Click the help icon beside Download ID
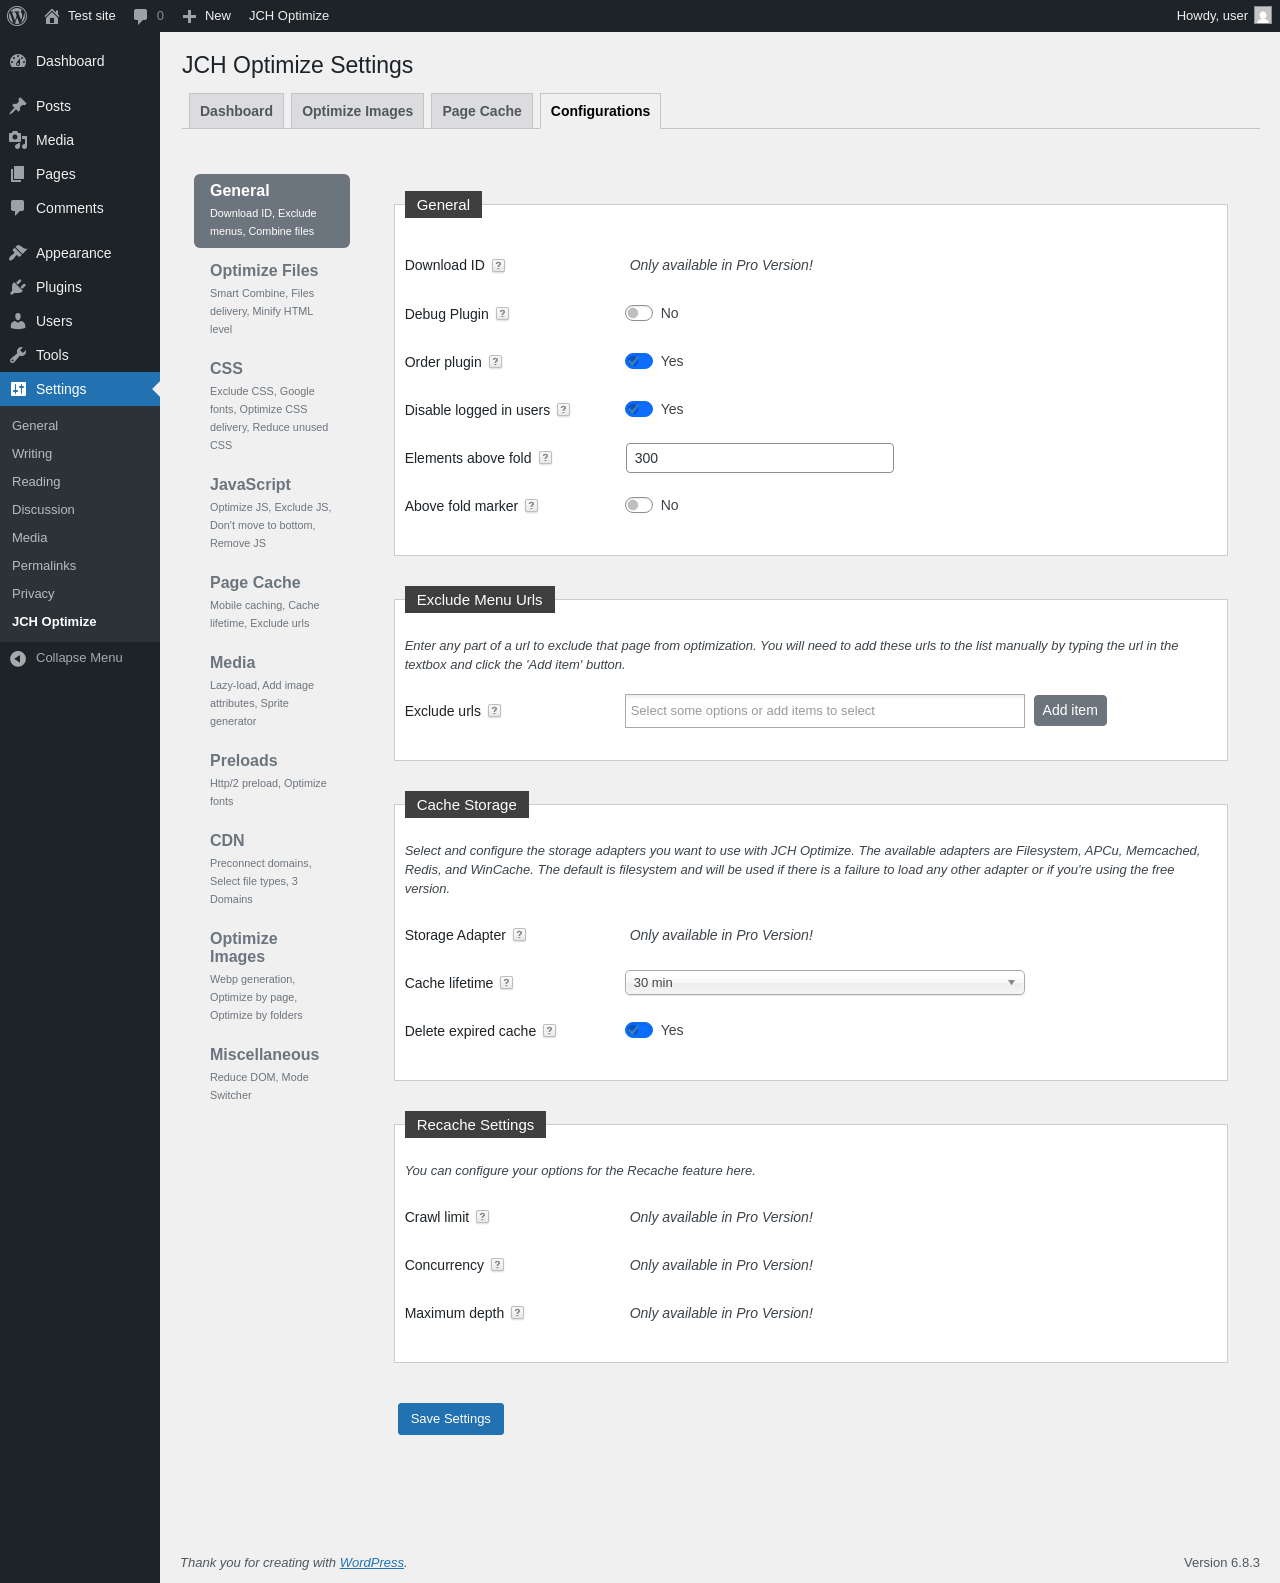 (x=498, y=266)
